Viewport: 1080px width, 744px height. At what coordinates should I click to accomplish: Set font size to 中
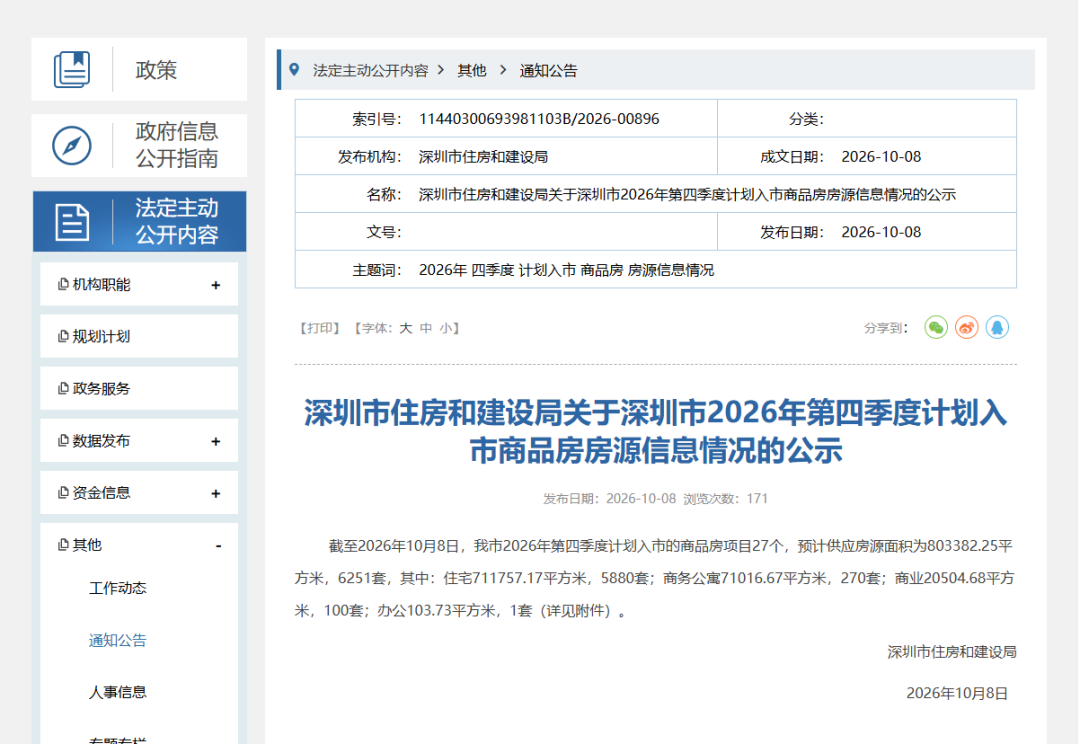tap(426, 328)
